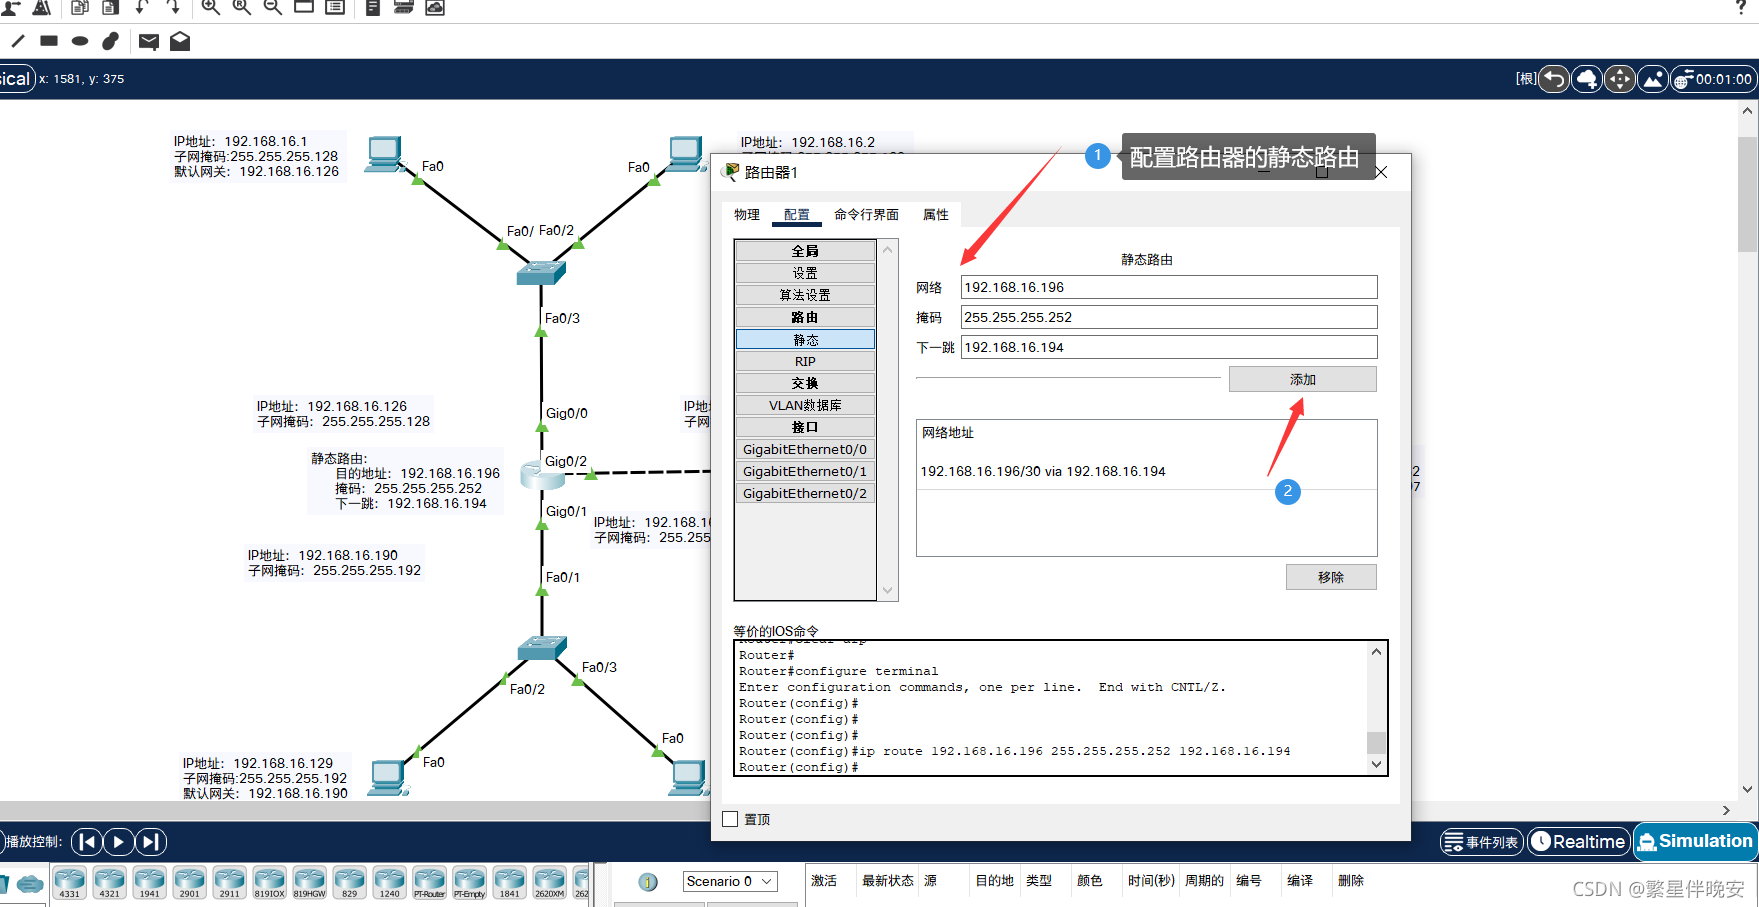1759x907 pixels.
Task: Click the move object arrows icon
Action: (x=1620, y=79)
